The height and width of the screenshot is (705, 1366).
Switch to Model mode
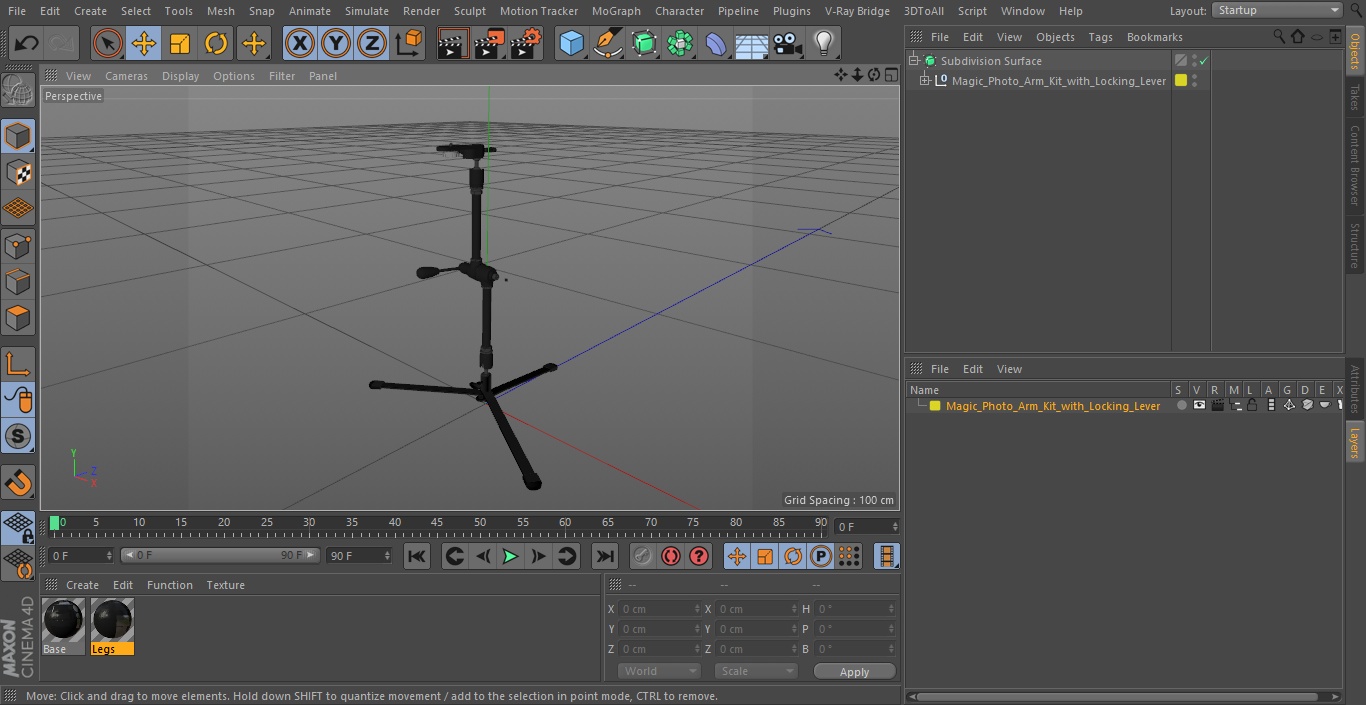pyautogui.click(x=18, y=136)
